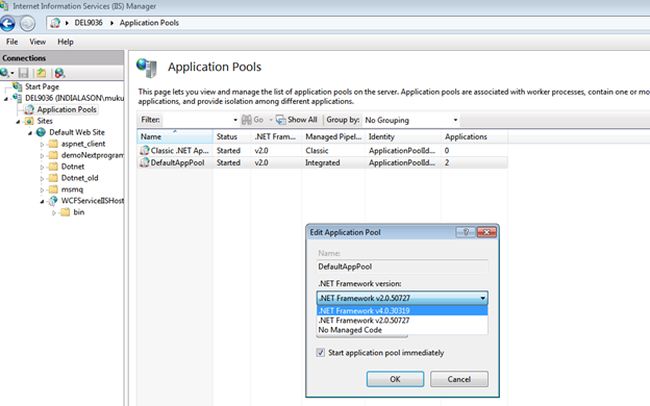Sort by the Status column header
Image resolution: width=650 pixels, height=406 pixels.
pos(232,137)
